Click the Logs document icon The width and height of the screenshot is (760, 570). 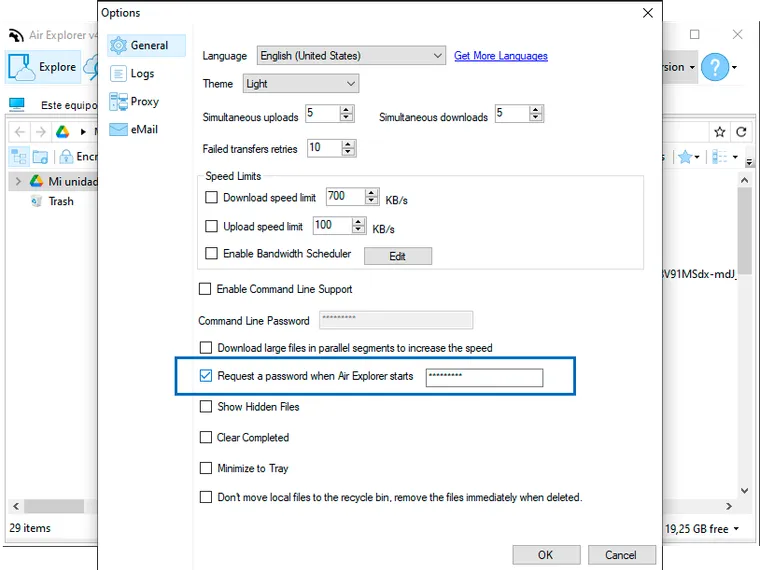(118, 74)
